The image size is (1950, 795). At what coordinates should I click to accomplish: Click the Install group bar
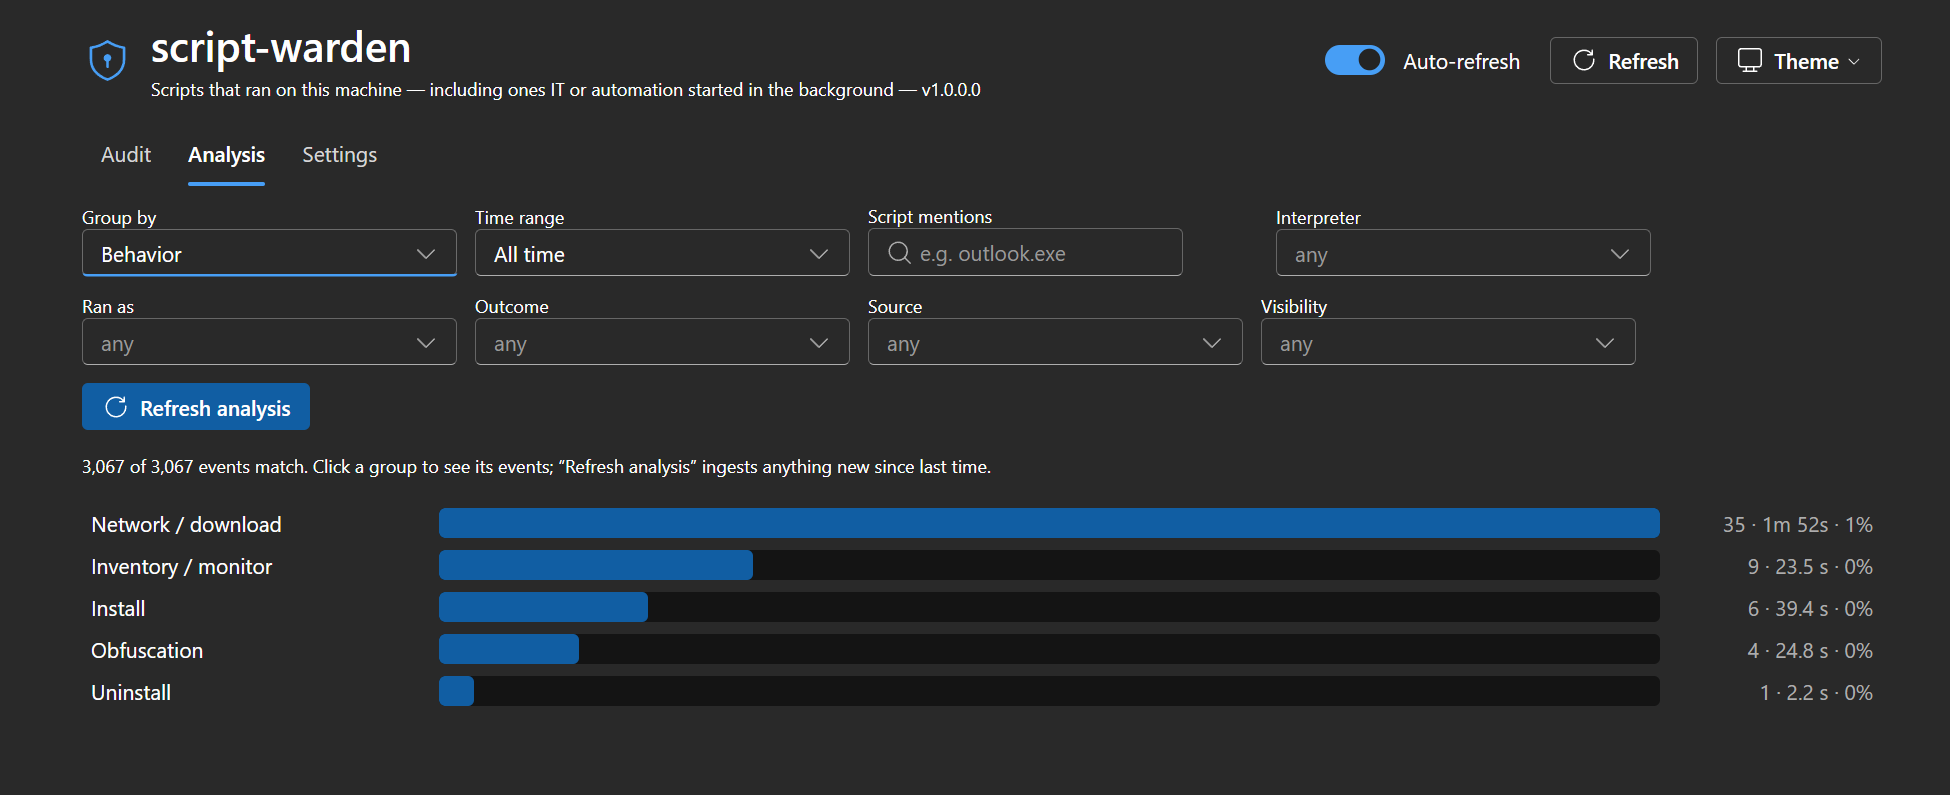click(1049, 607)
